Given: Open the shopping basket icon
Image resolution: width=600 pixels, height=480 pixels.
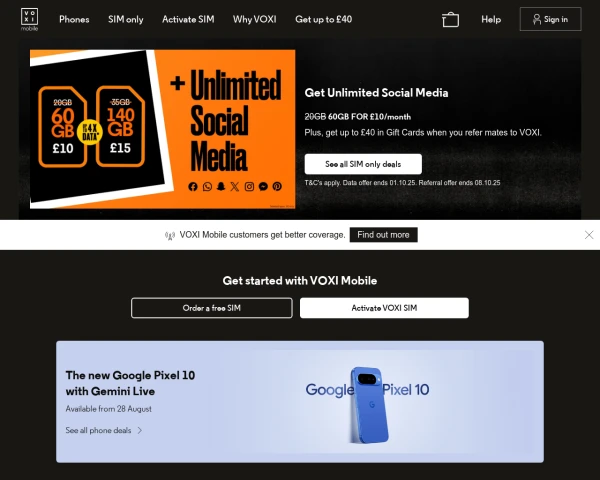Looking at the screenshot, I should [x=450, y=20].
